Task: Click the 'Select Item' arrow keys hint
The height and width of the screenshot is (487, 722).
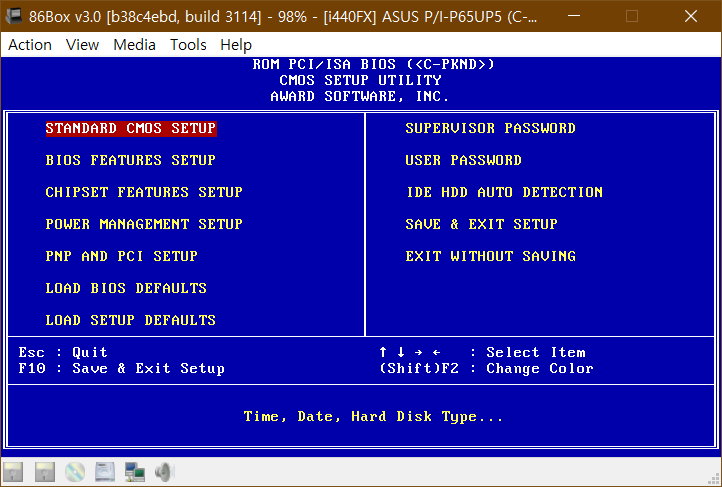Action: pos(482,353)
